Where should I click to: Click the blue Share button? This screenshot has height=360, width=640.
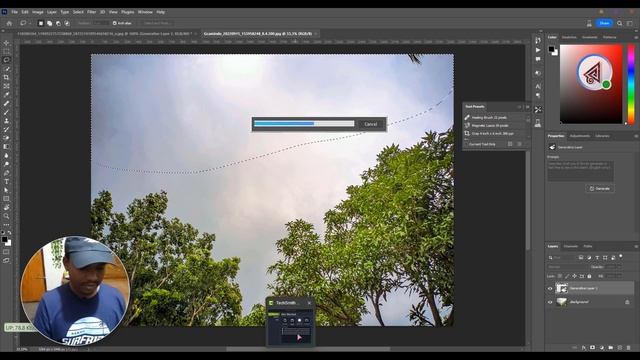pyautogui.click(x=604, y=23)
